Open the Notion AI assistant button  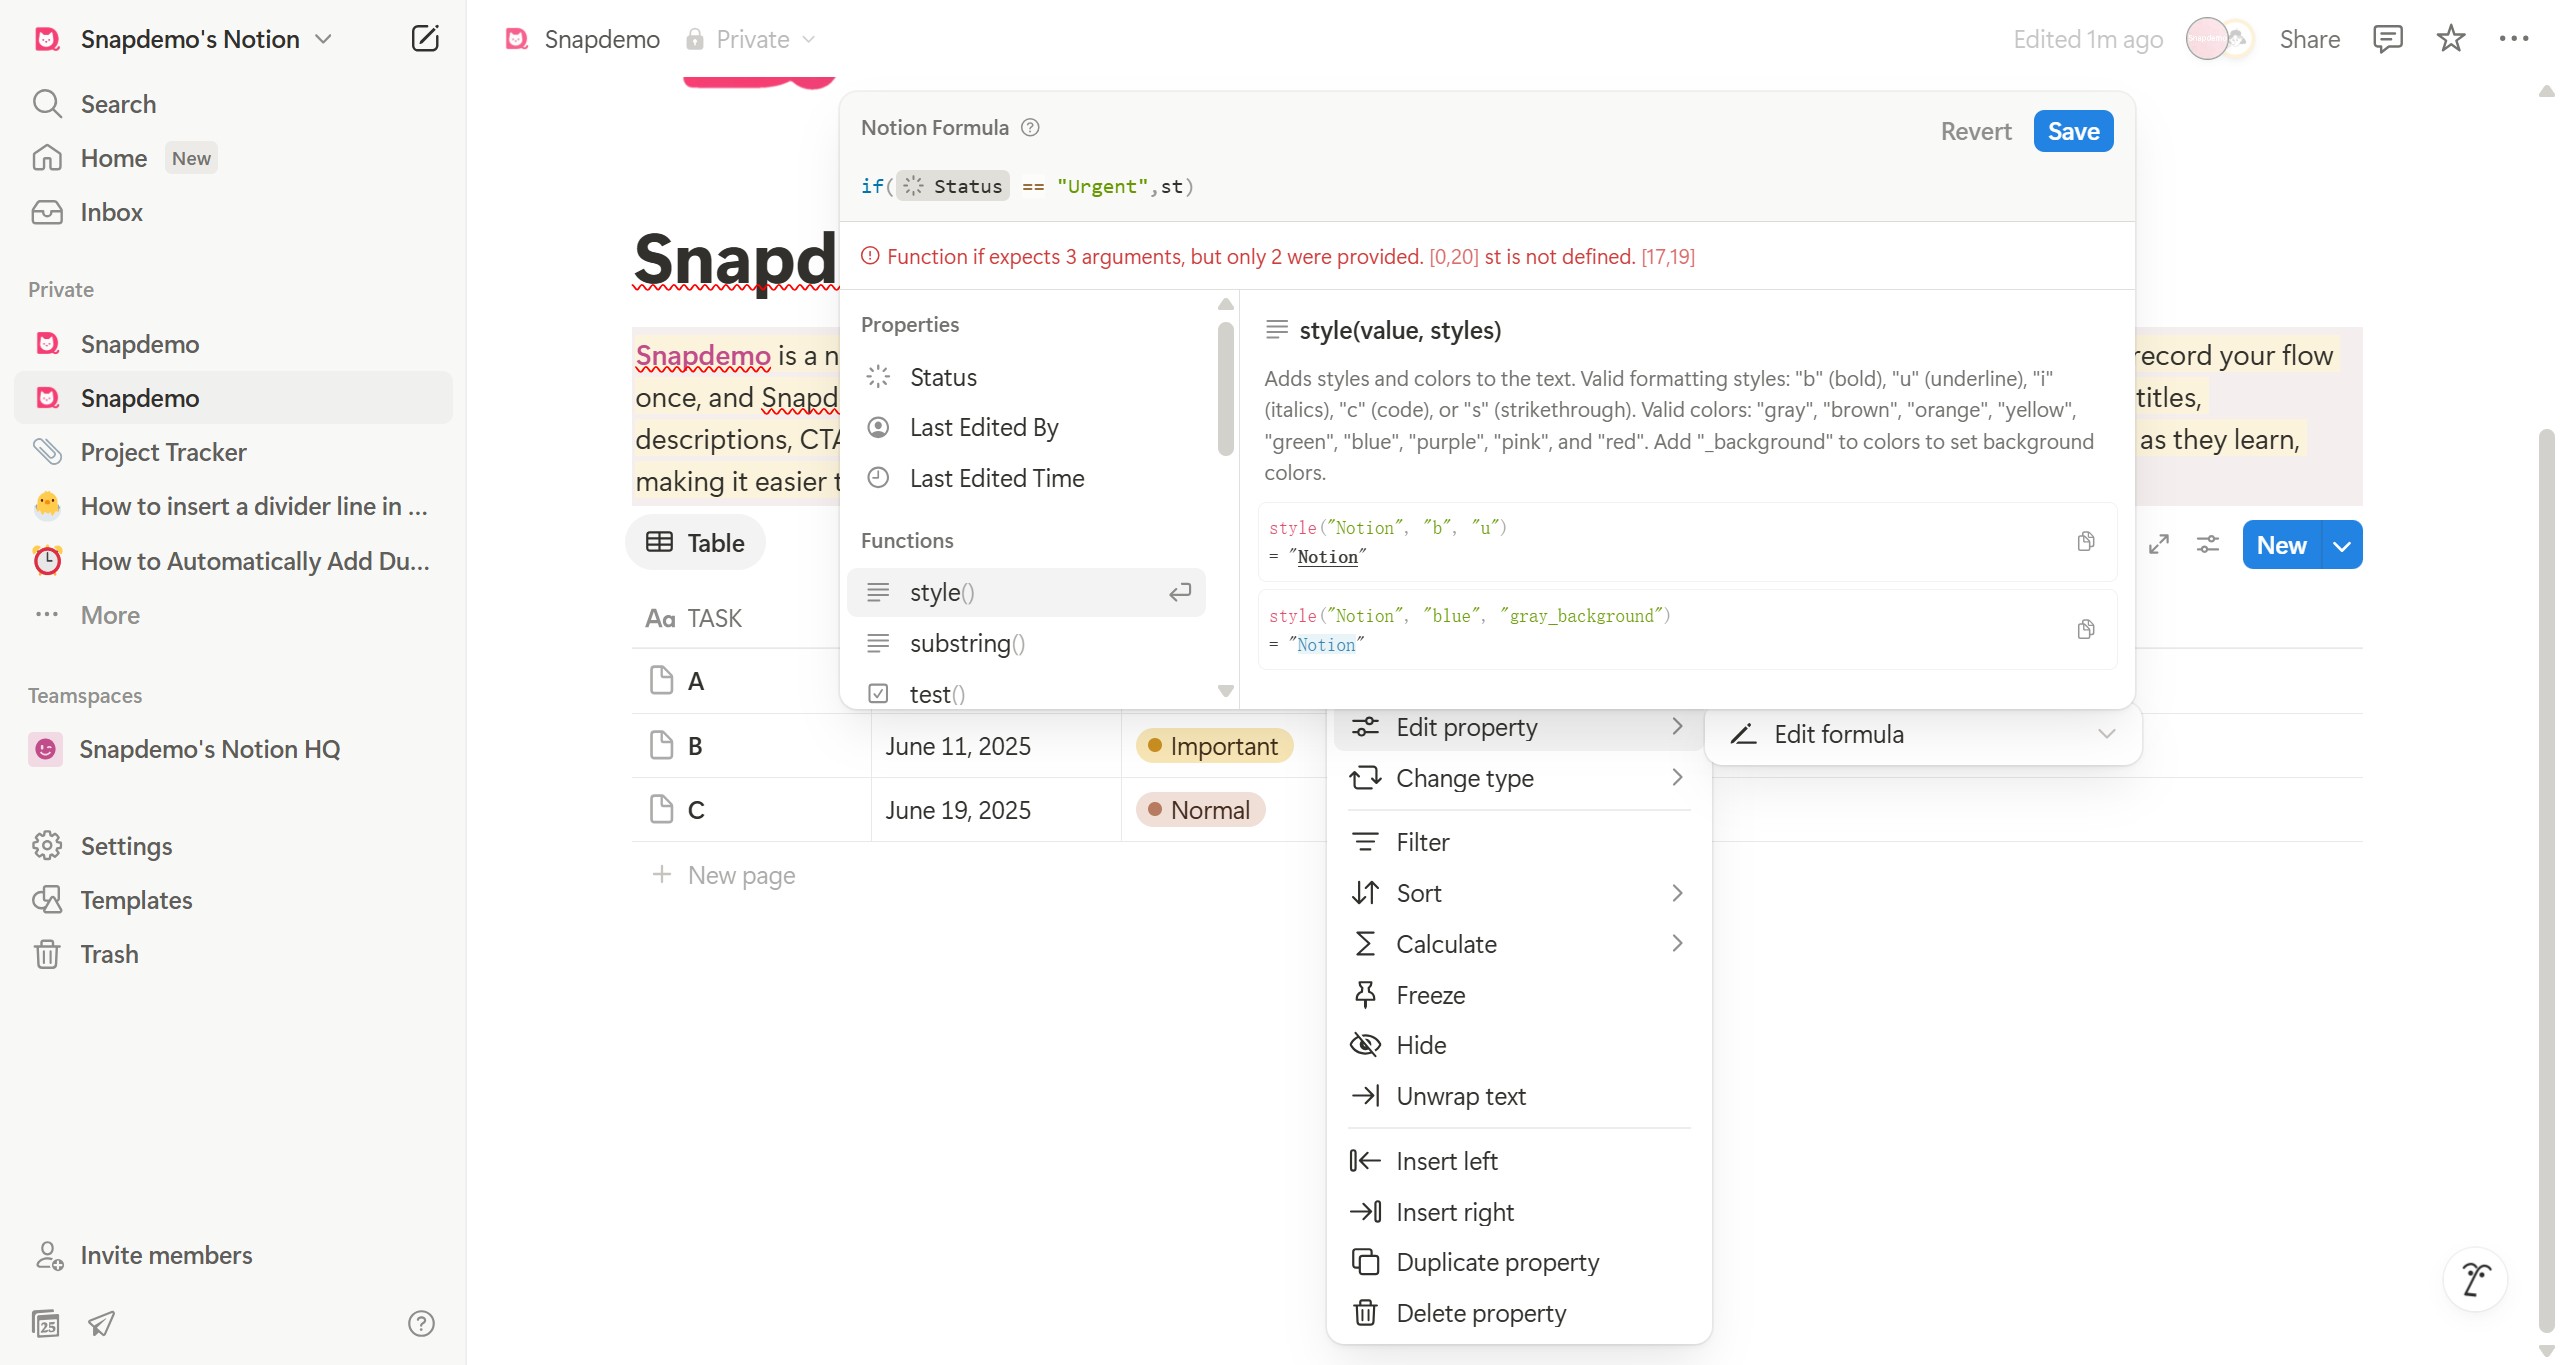(2475, 1278)
